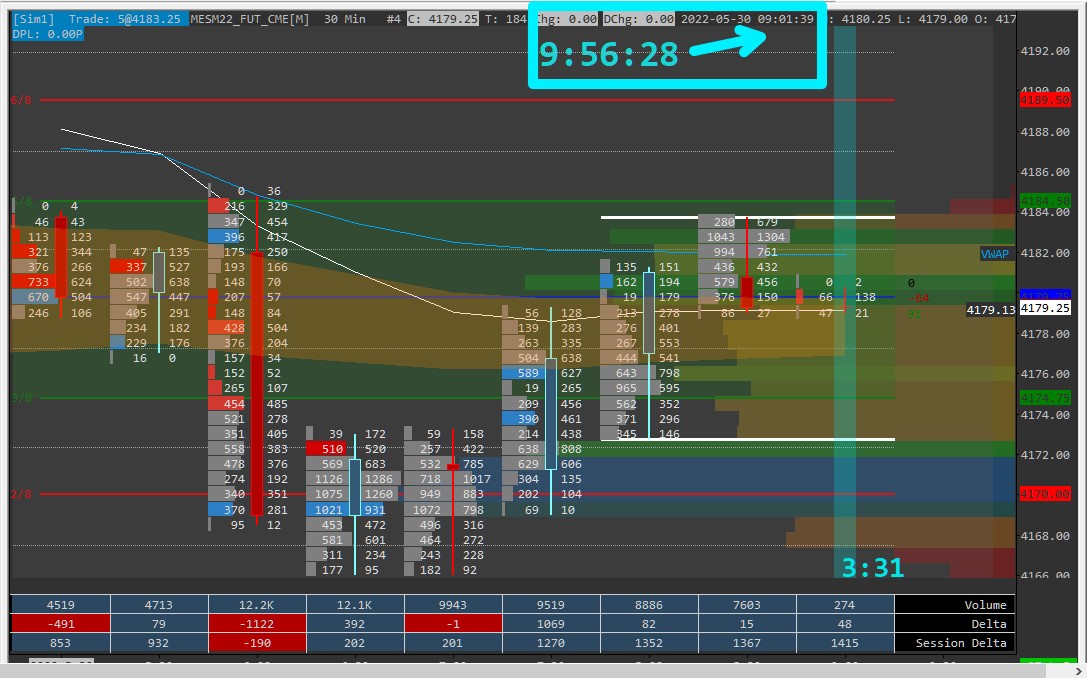The width and height of the screenshot is (1087, 678).
Task: Click the 3/8 level label at left
Action: pyautogui.click(x=21, y=398)
